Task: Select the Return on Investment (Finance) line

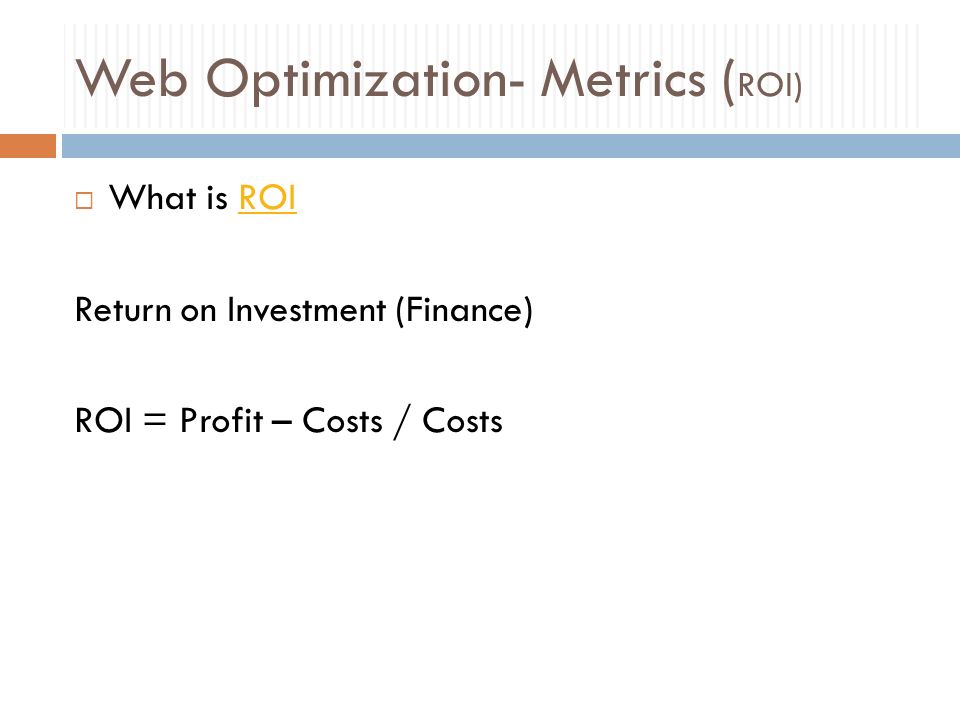Action: tap(304, 310)
